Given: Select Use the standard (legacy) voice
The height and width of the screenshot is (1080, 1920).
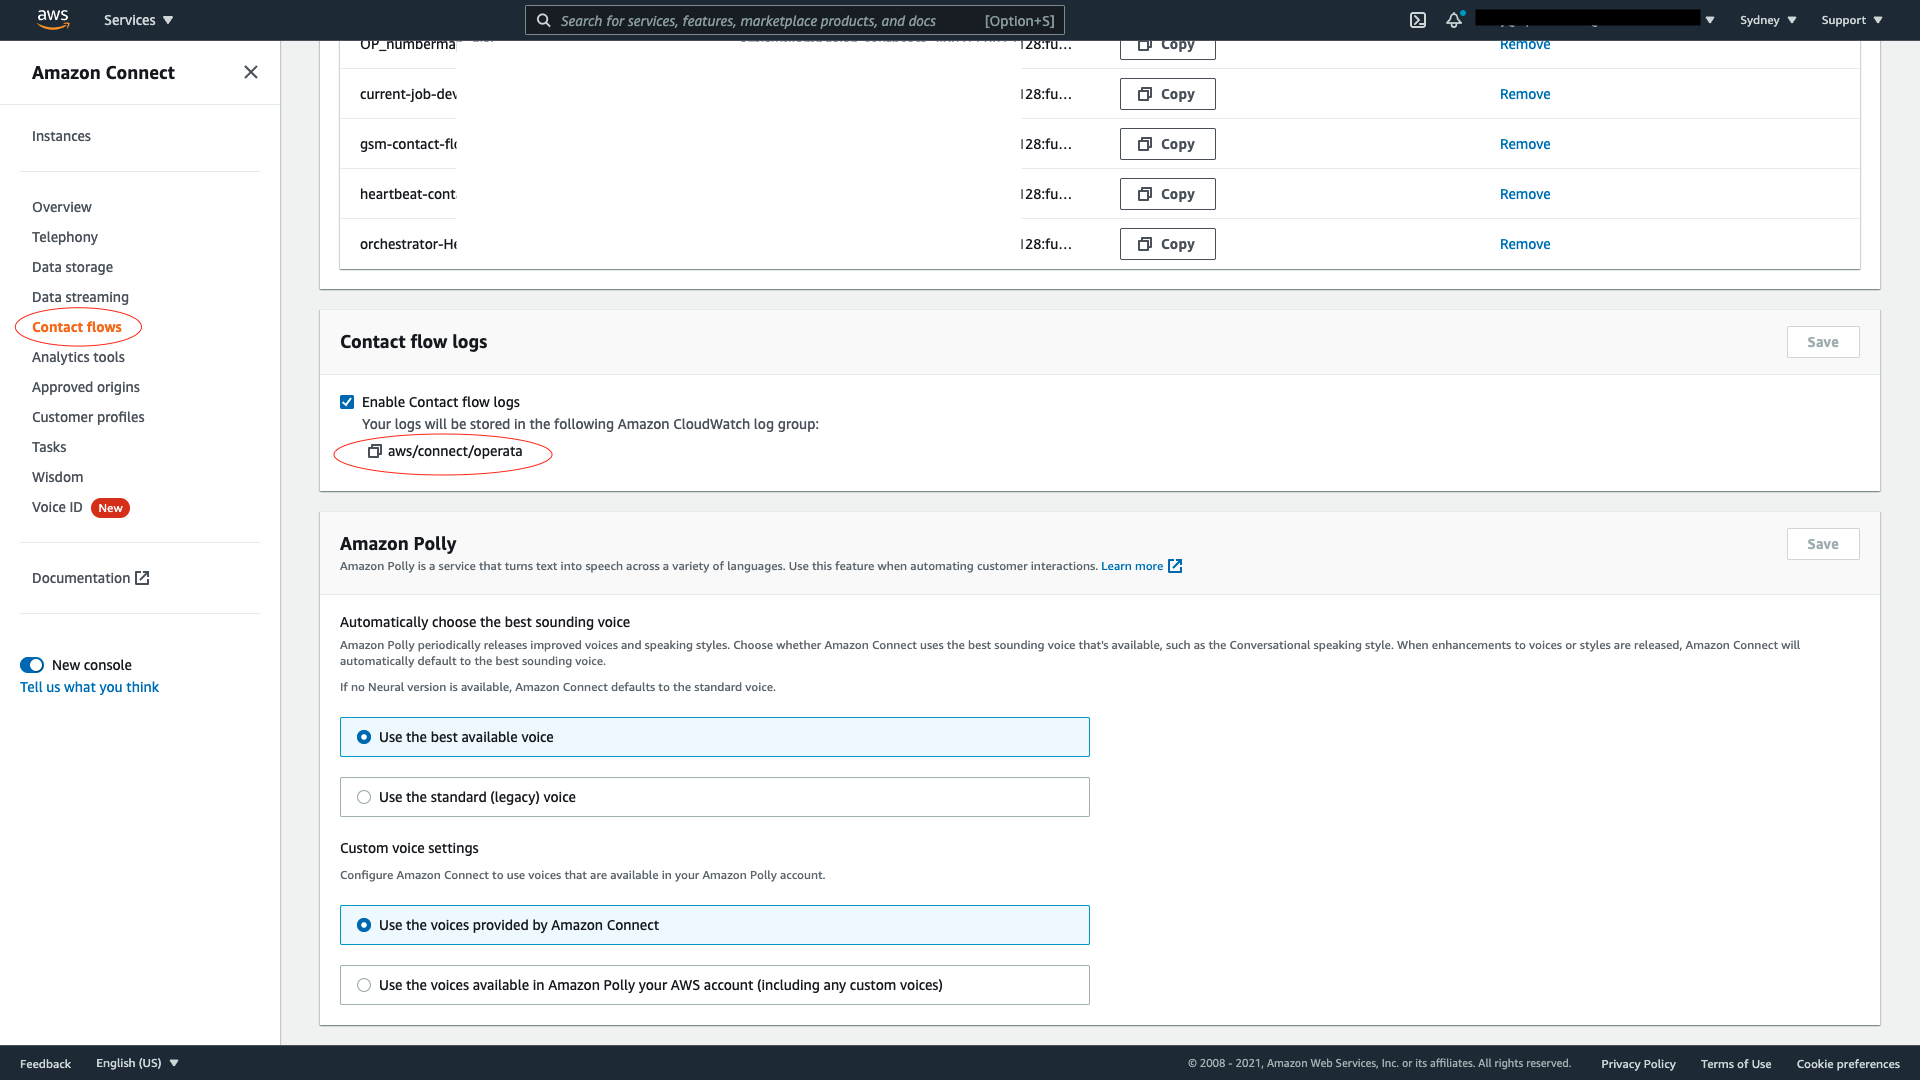Looking at the screenshot, I should (364, 797).
